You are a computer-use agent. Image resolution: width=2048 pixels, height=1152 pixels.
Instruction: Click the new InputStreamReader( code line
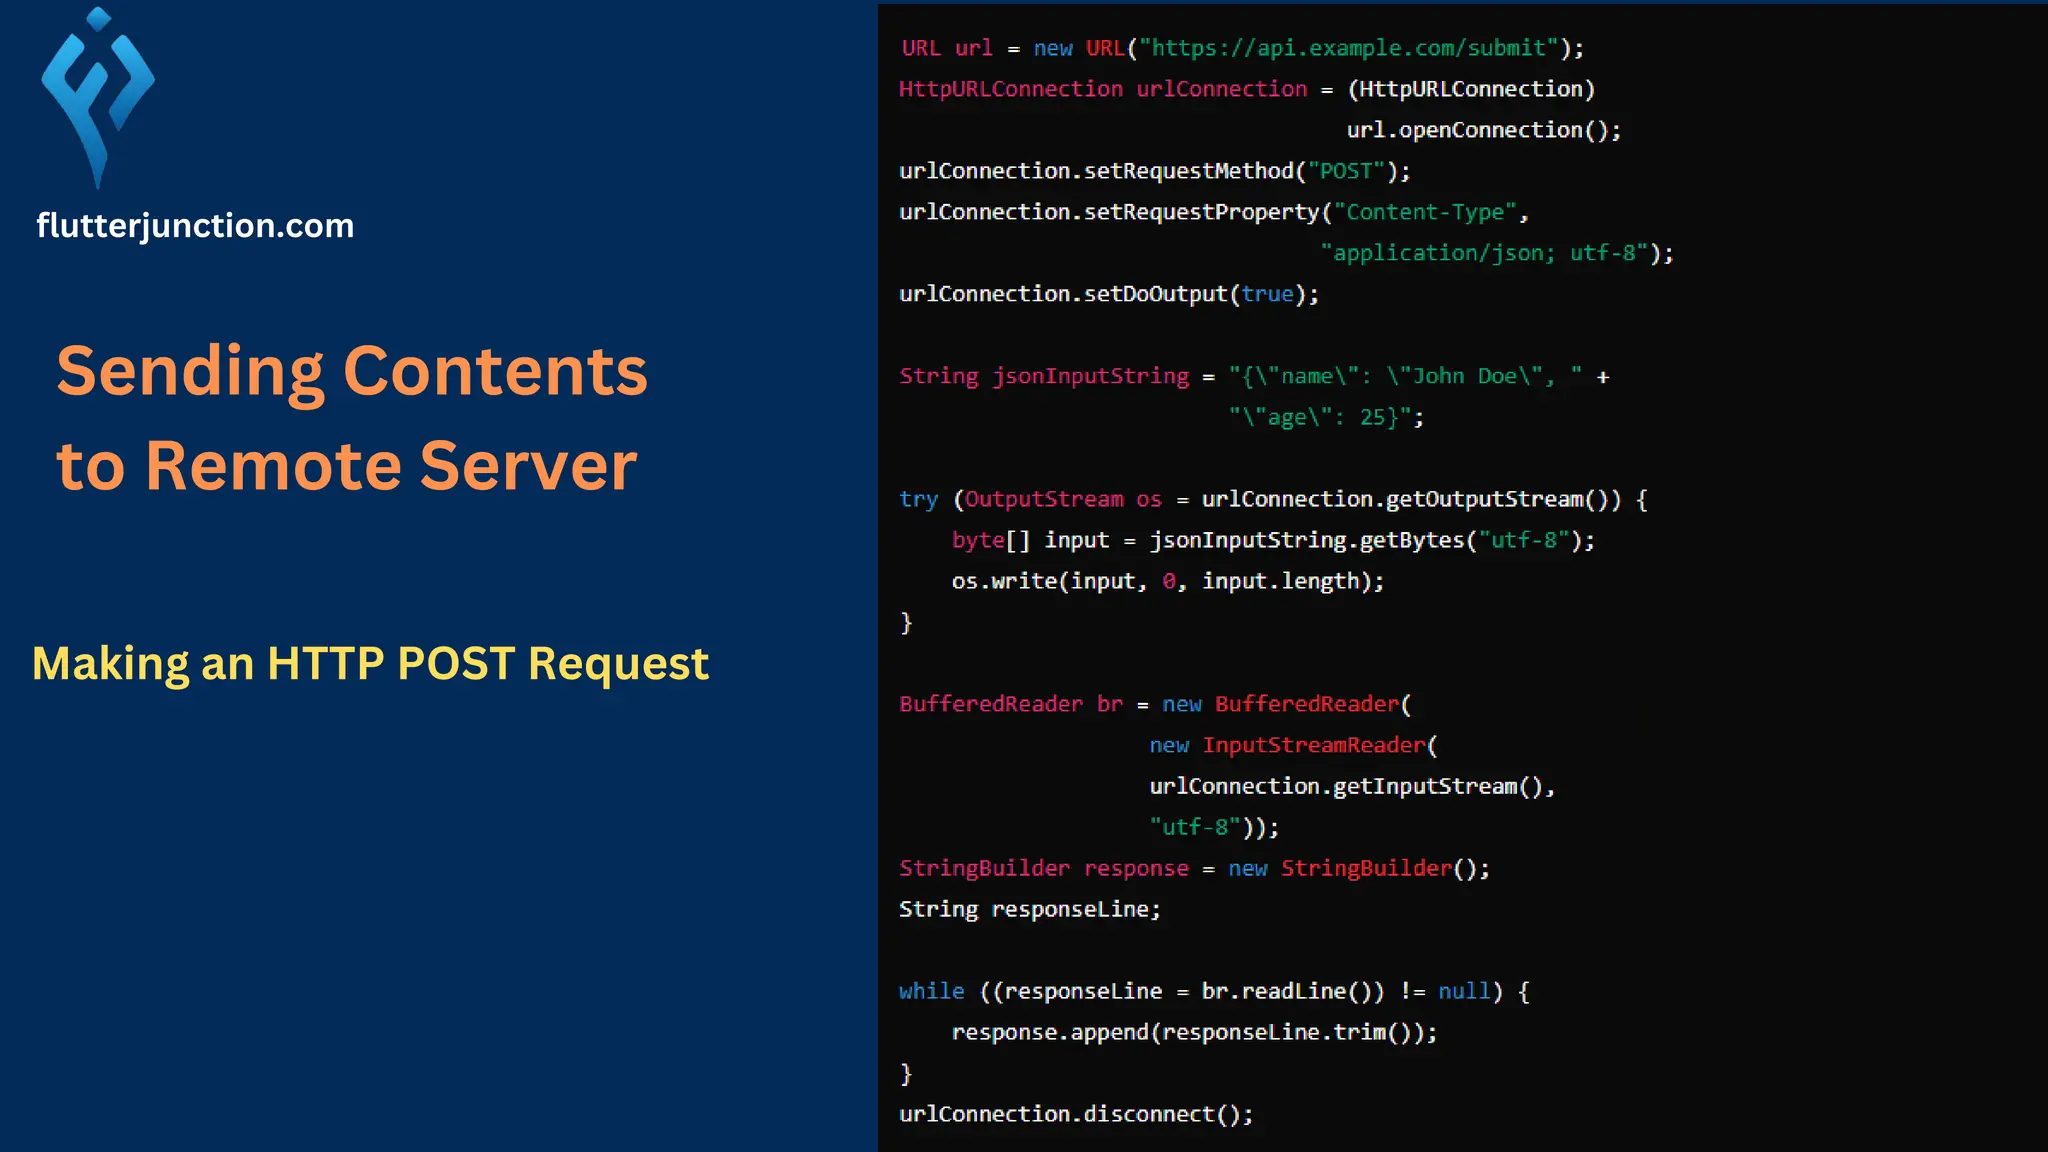pyautogui.click(x=1292, y=745)
